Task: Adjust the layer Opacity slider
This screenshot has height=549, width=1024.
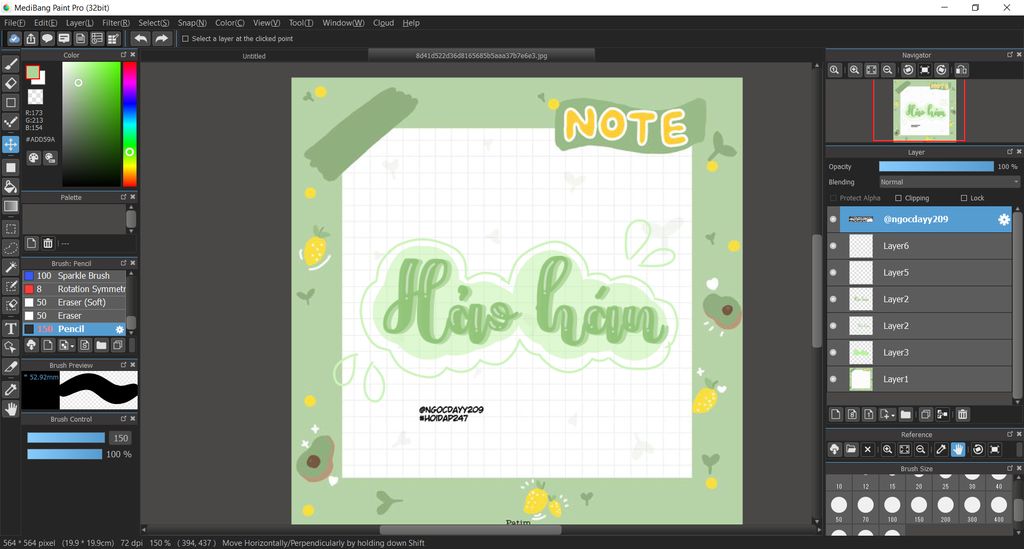Action: (936, 166)
